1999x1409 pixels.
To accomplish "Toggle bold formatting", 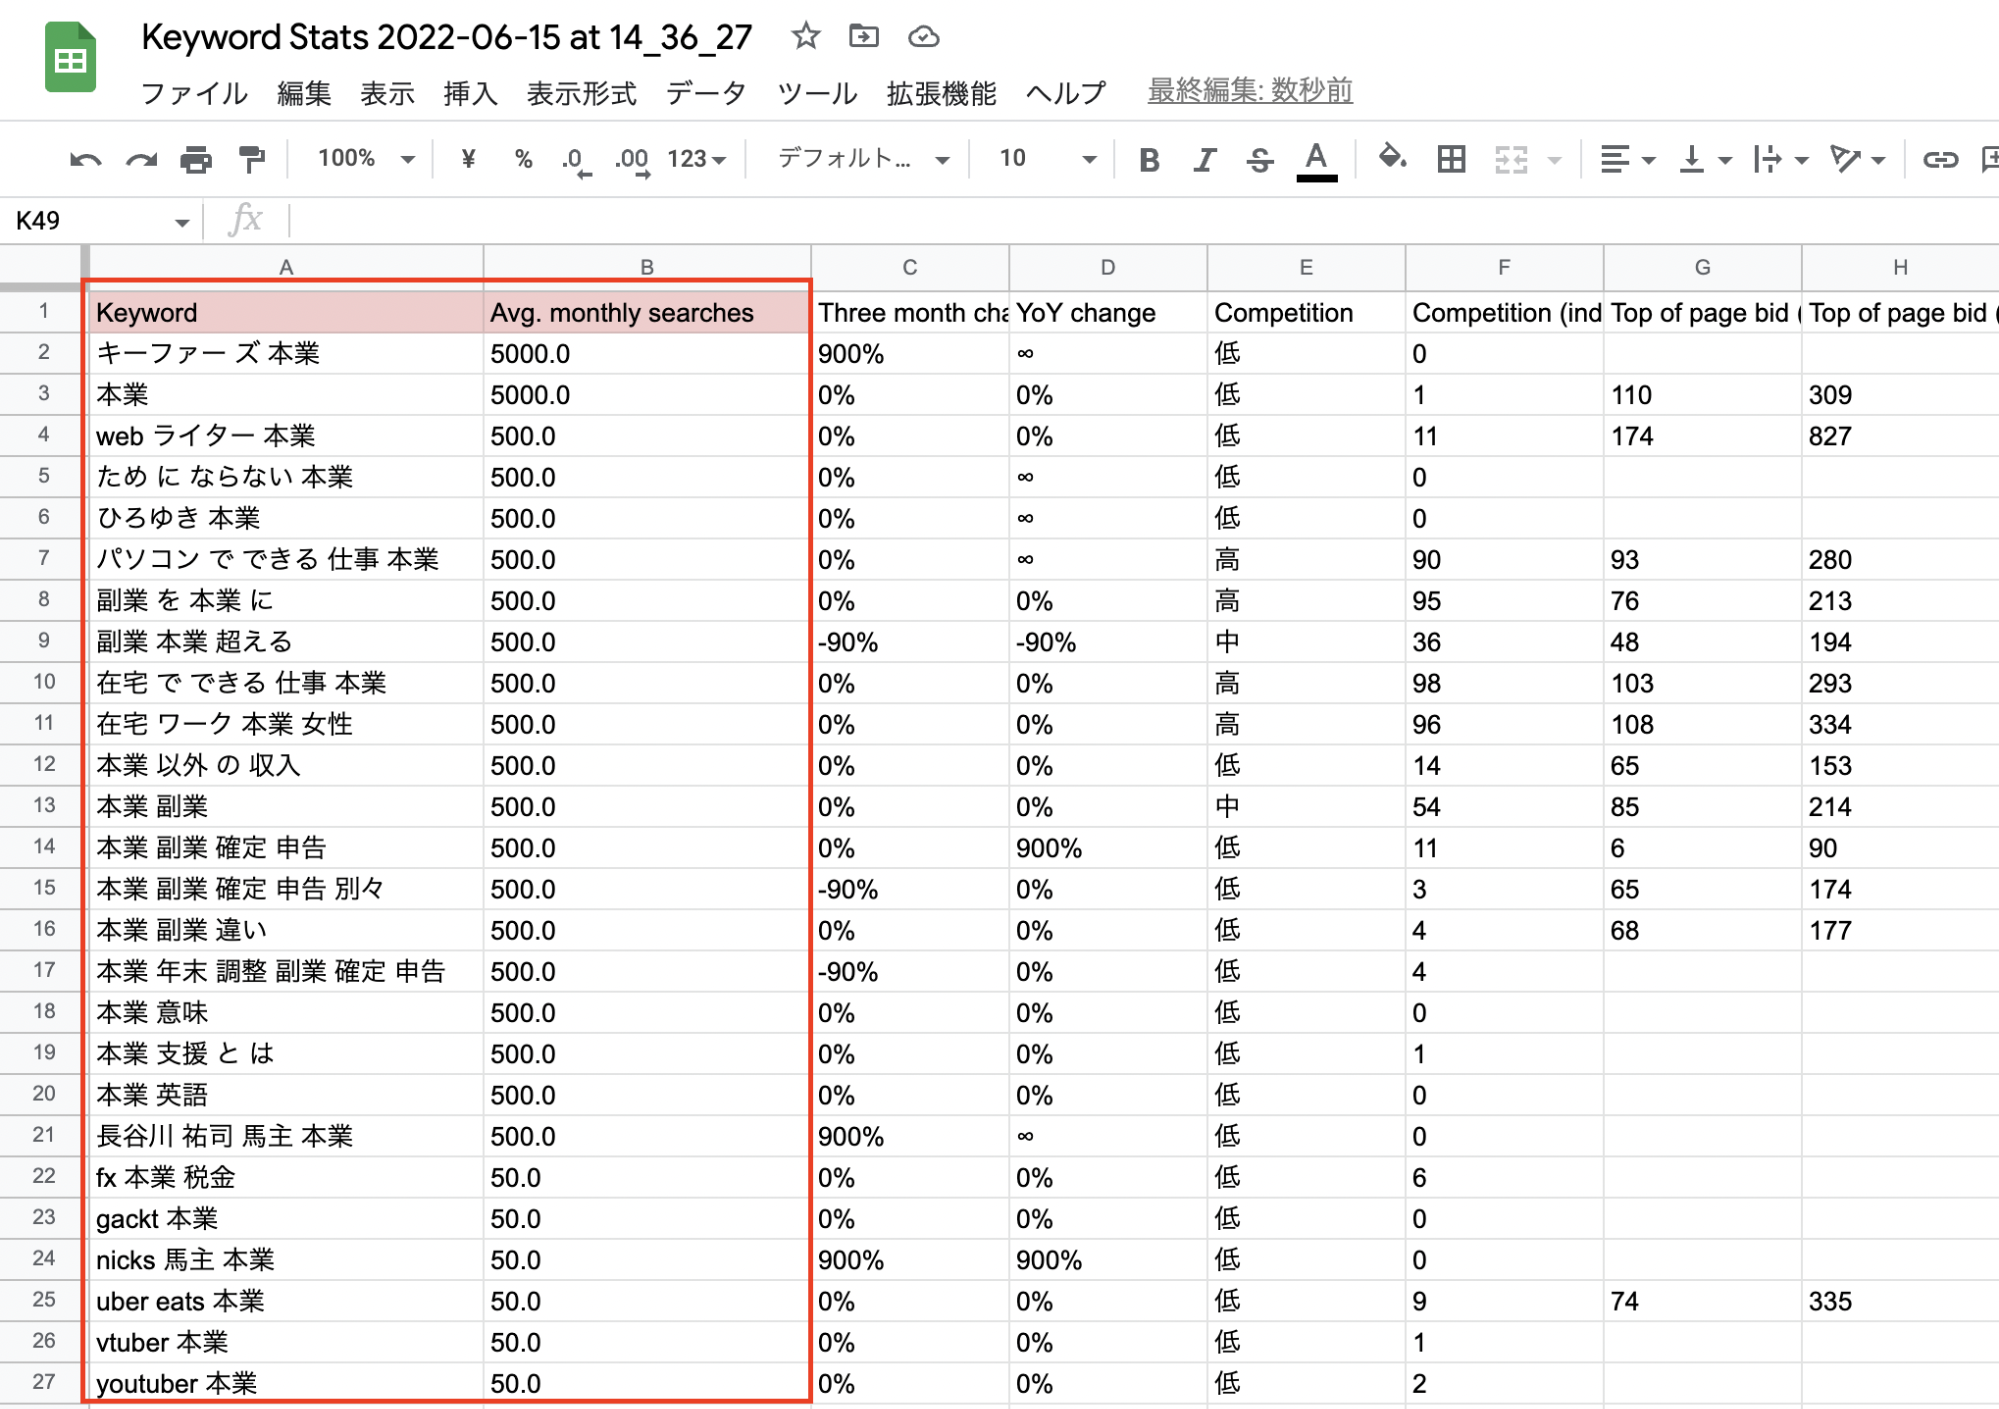I will click(1149, 160).
